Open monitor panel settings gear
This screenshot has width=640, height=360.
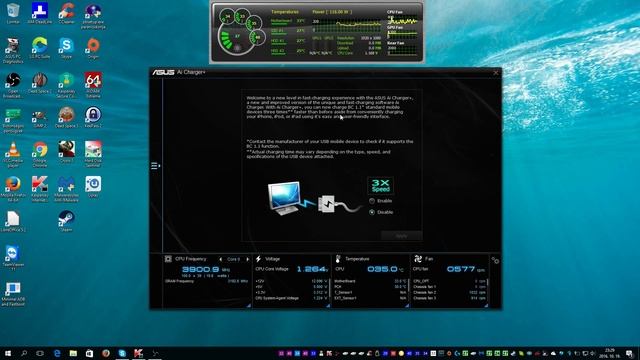[x=495, y=260]
